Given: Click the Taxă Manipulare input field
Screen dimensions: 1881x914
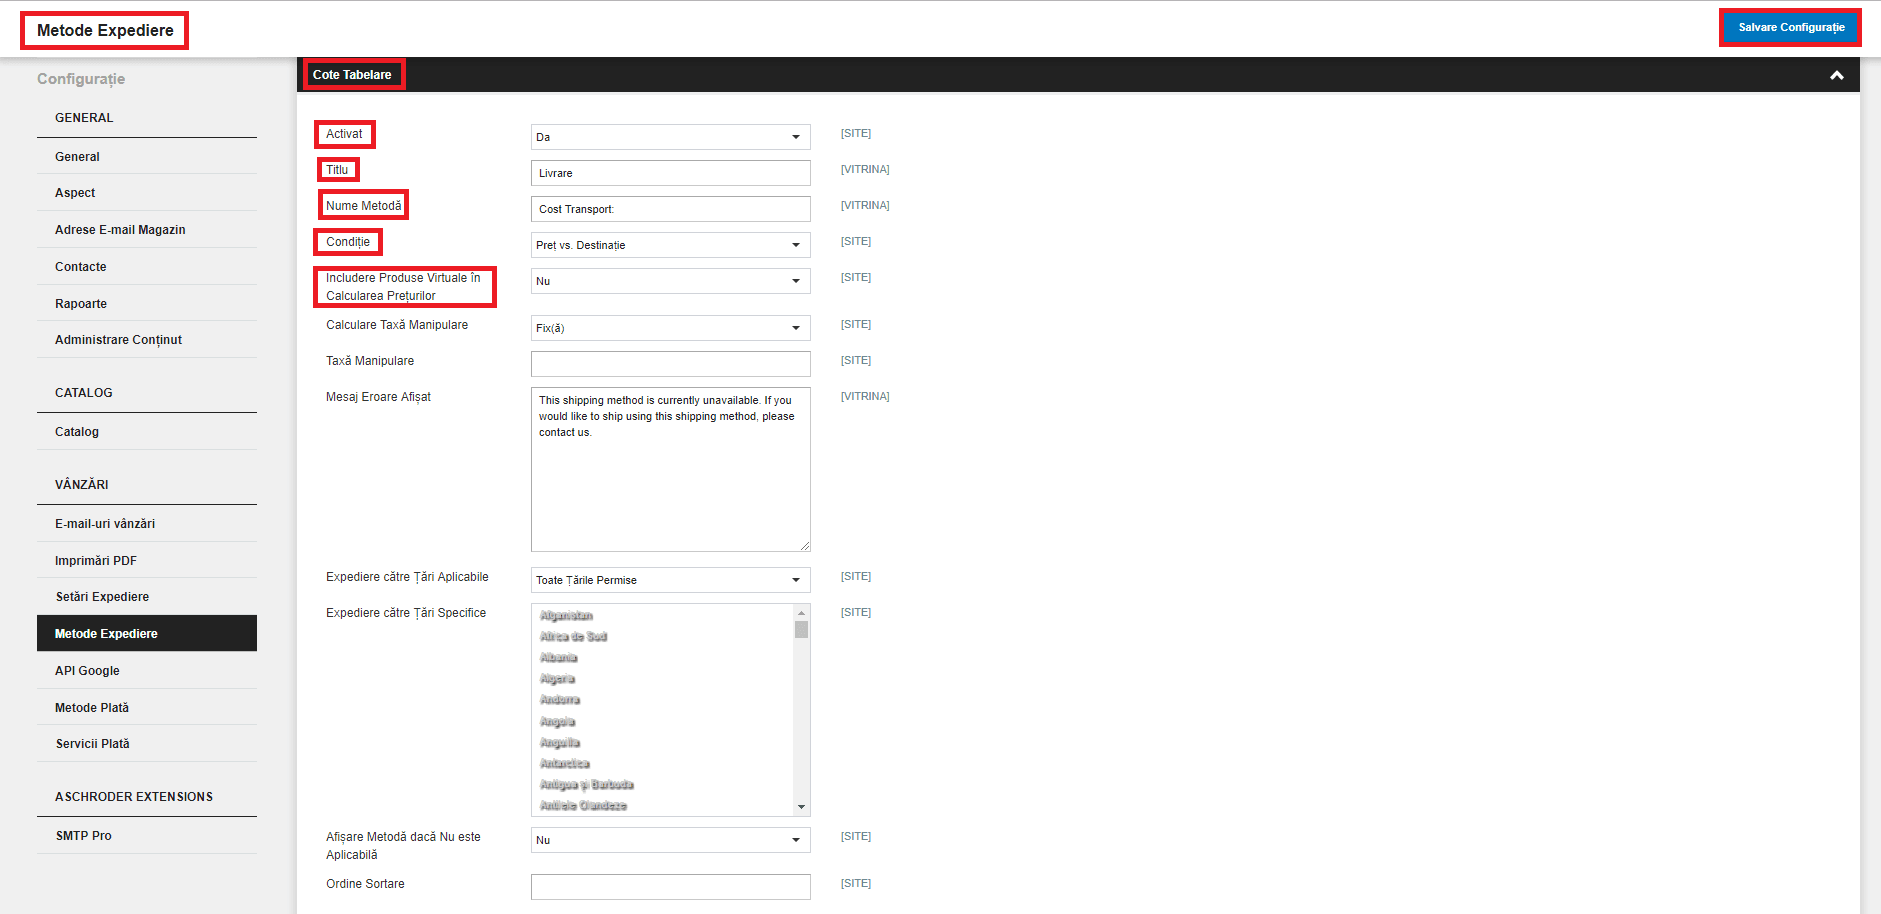Looking at the screenshot, I should click(670, 364).
